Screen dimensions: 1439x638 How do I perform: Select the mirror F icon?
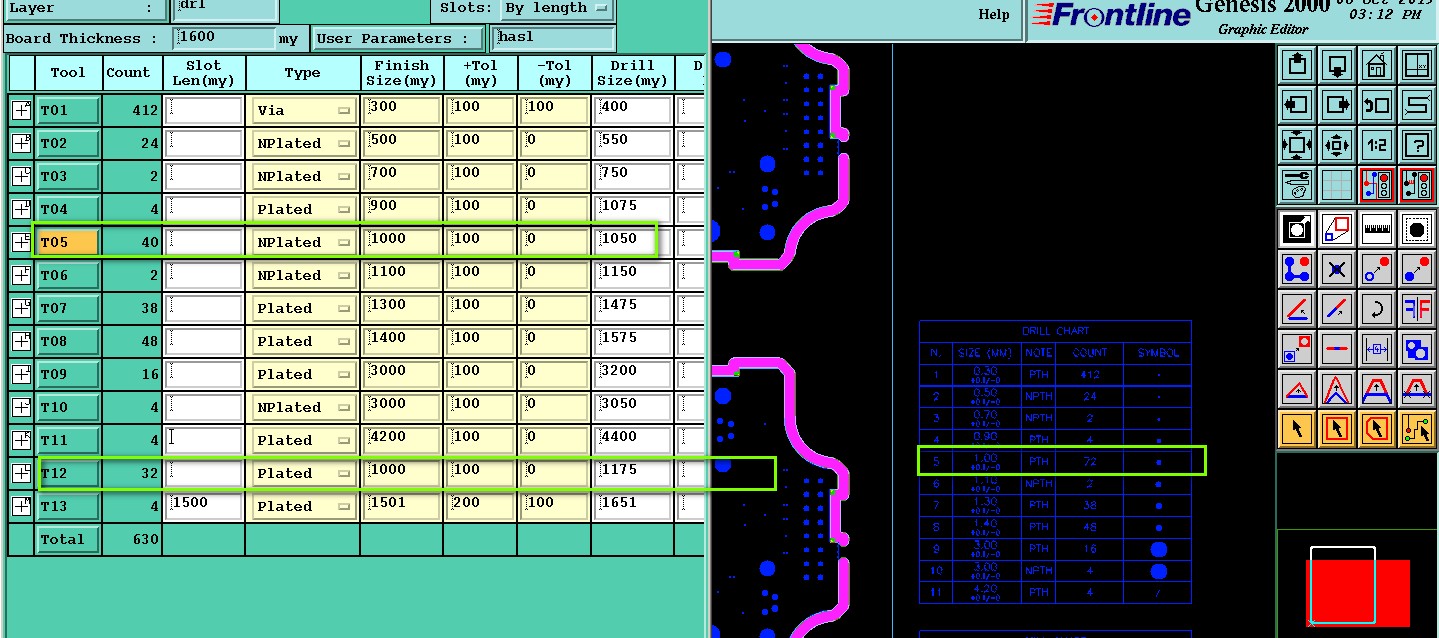[1417, 309]
